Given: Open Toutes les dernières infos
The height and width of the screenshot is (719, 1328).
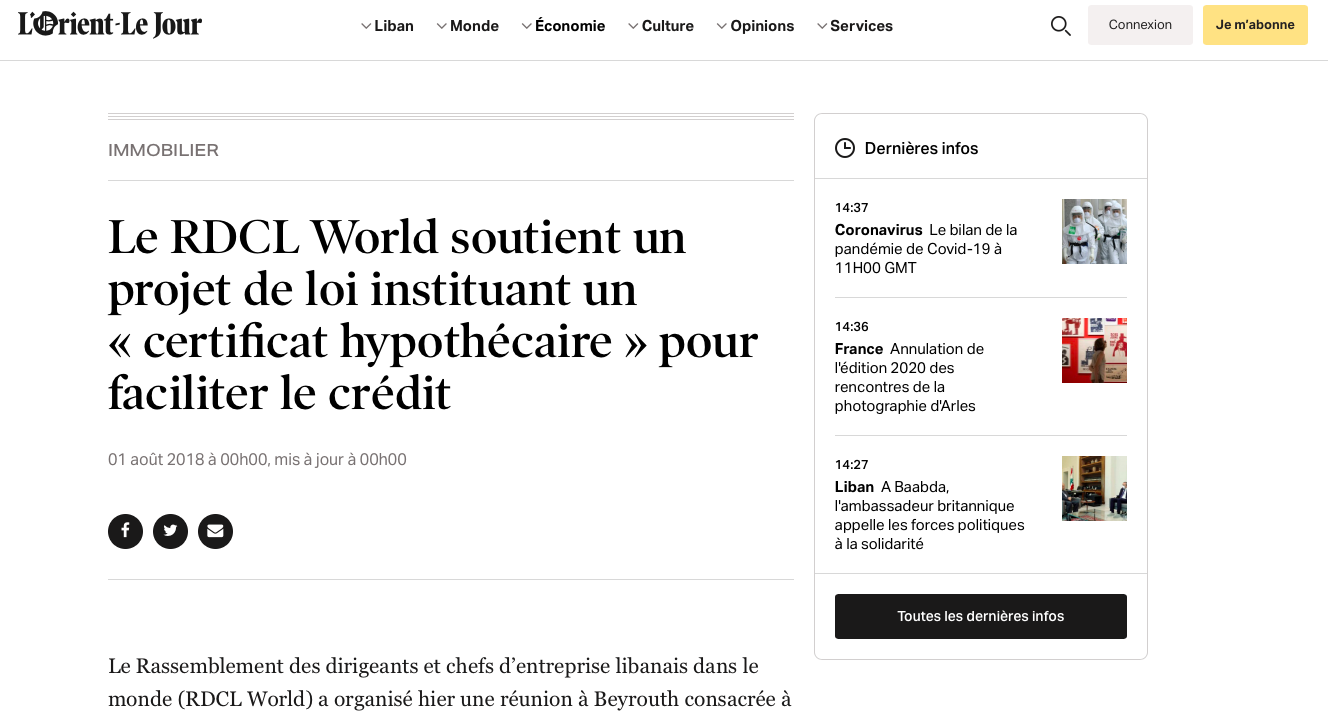Looking at the screenshot, I should pyautogui.click(x=981, y=616).
